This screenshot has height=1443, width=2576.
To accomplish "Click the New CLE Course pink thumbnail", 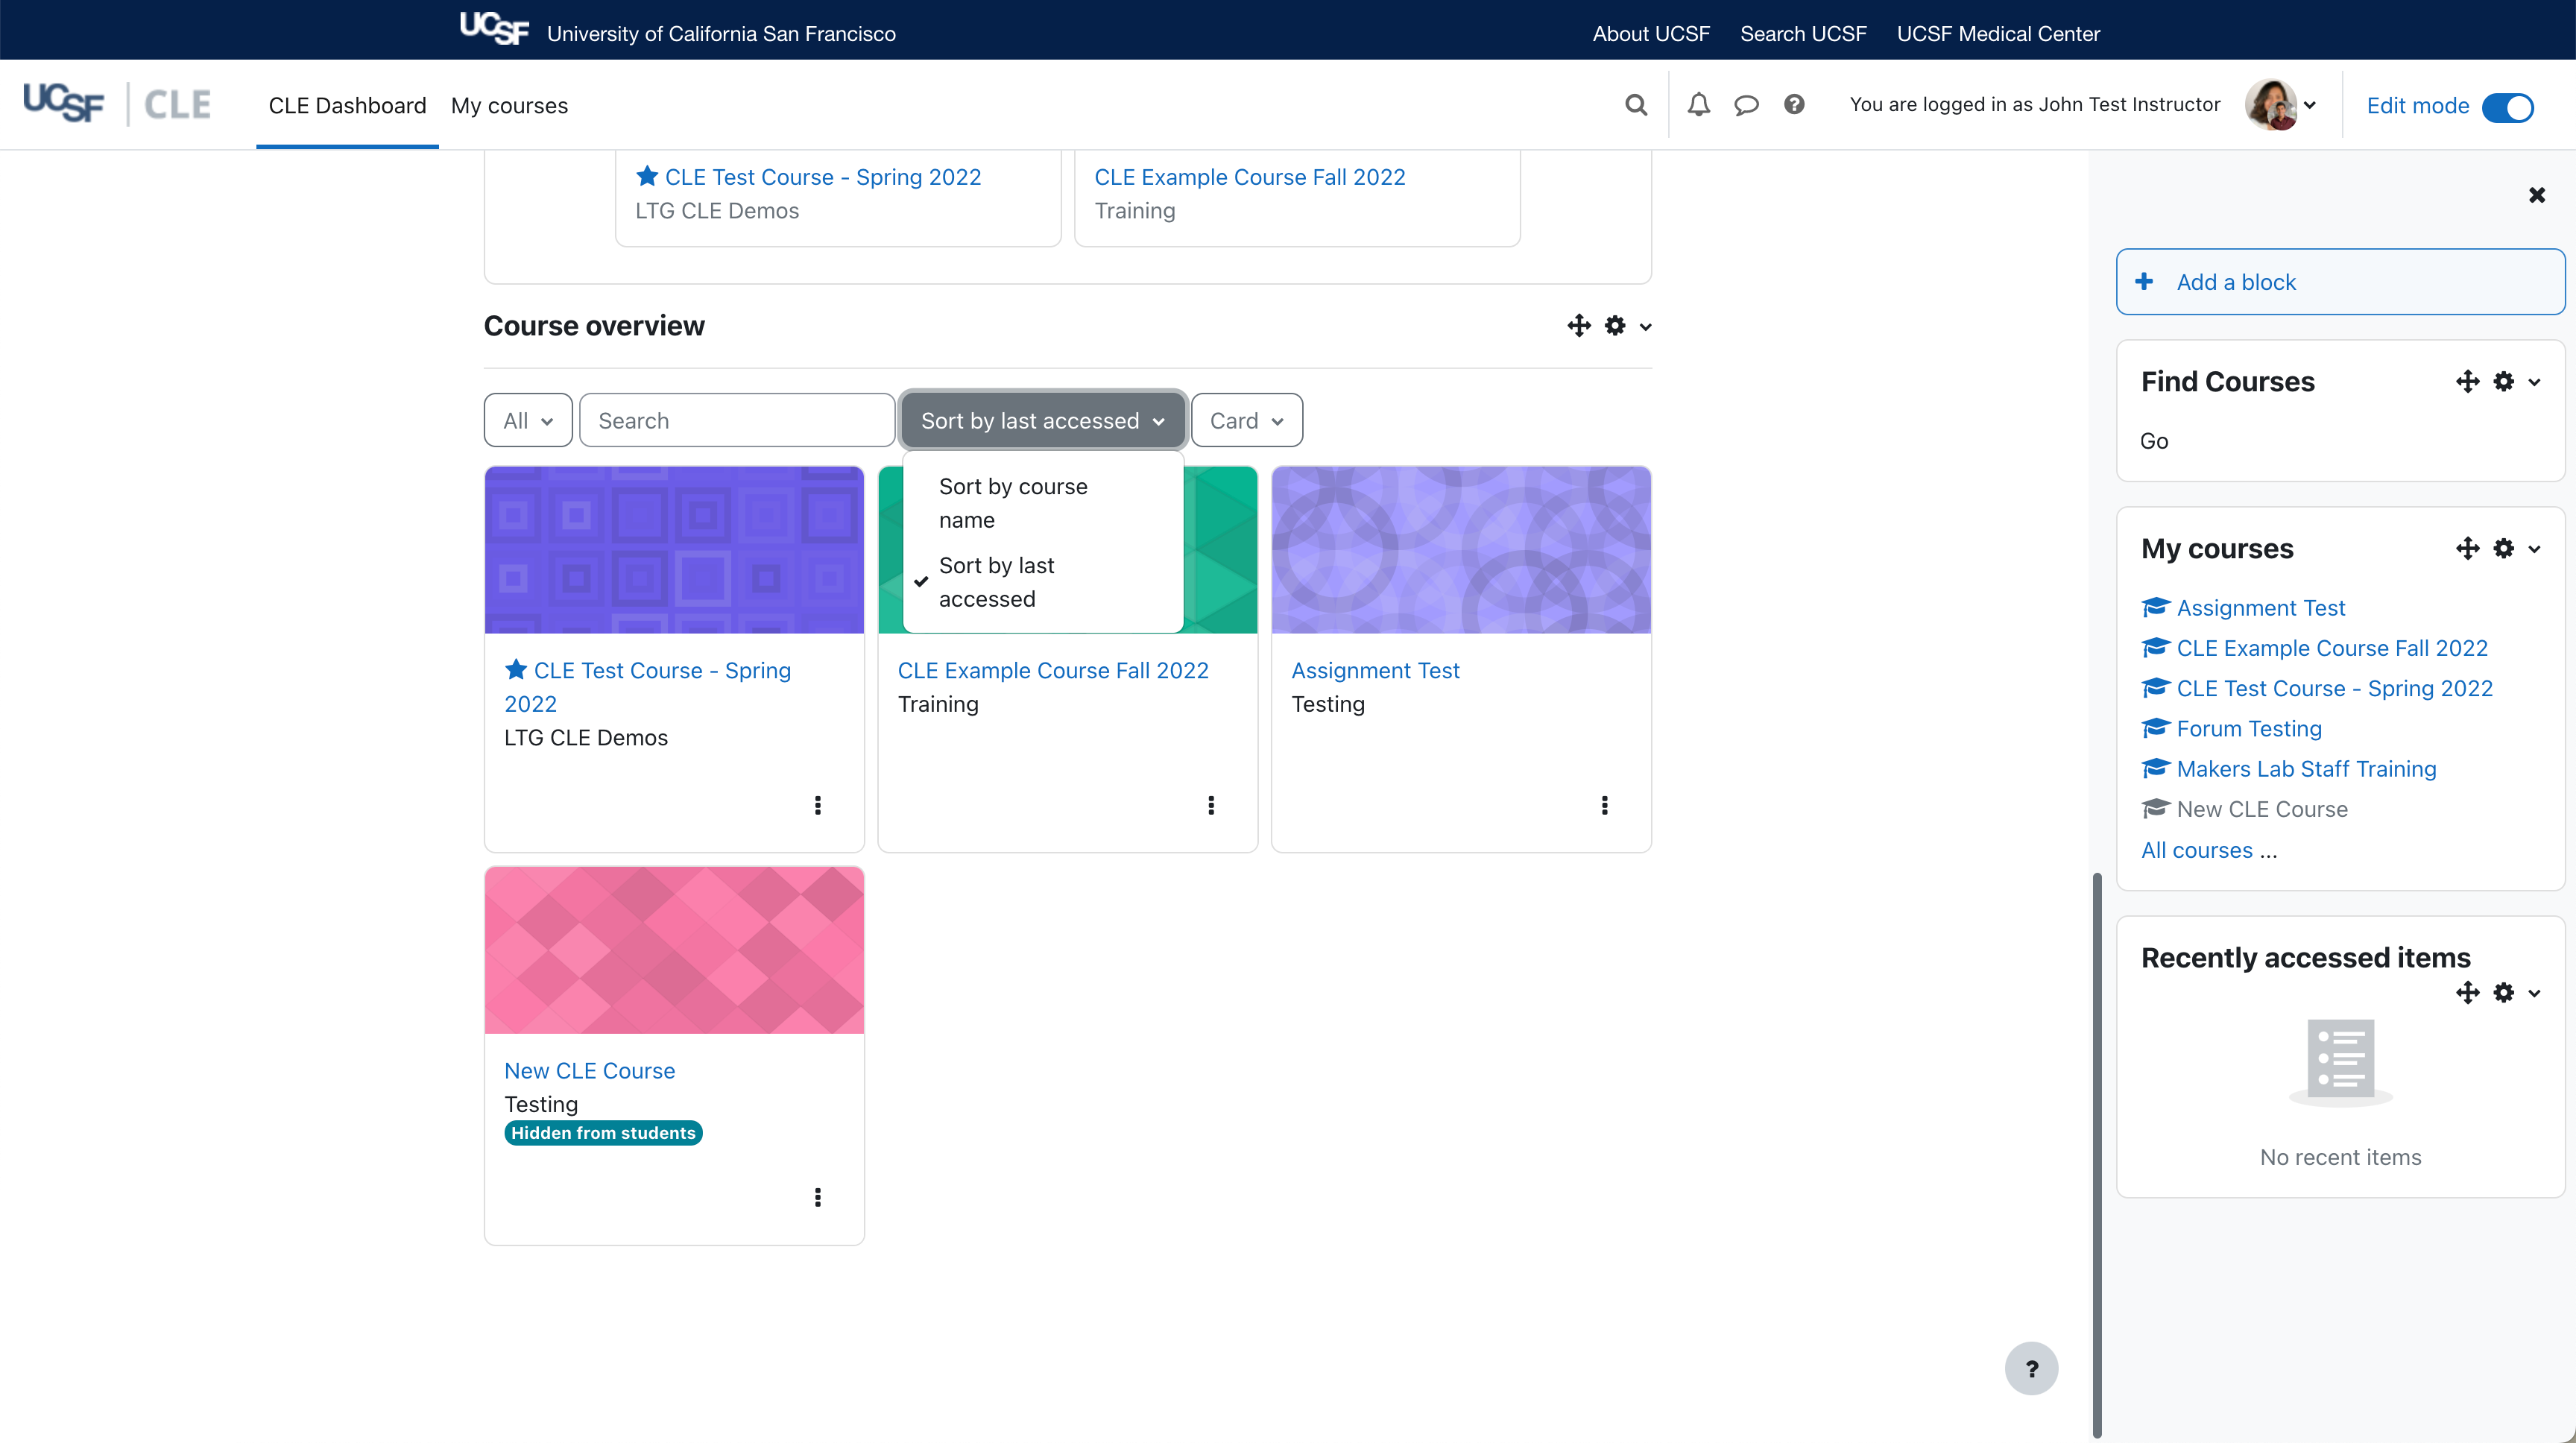I will click(674, 950).
